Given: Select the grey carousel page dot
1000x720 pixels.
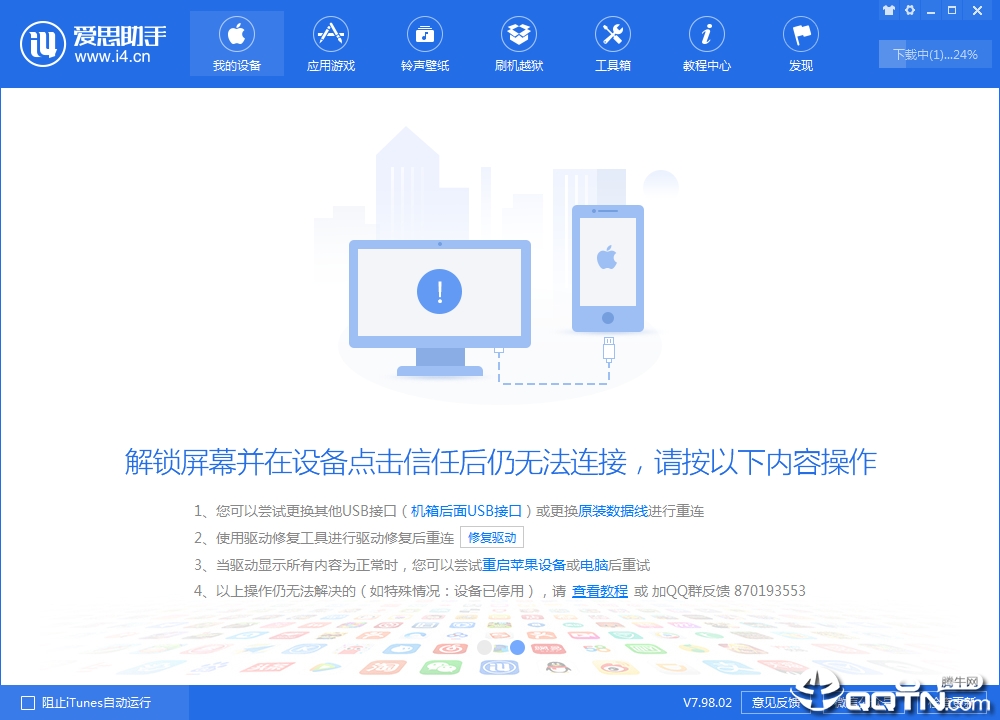Looking at the screenshot, I should point(485,647).
